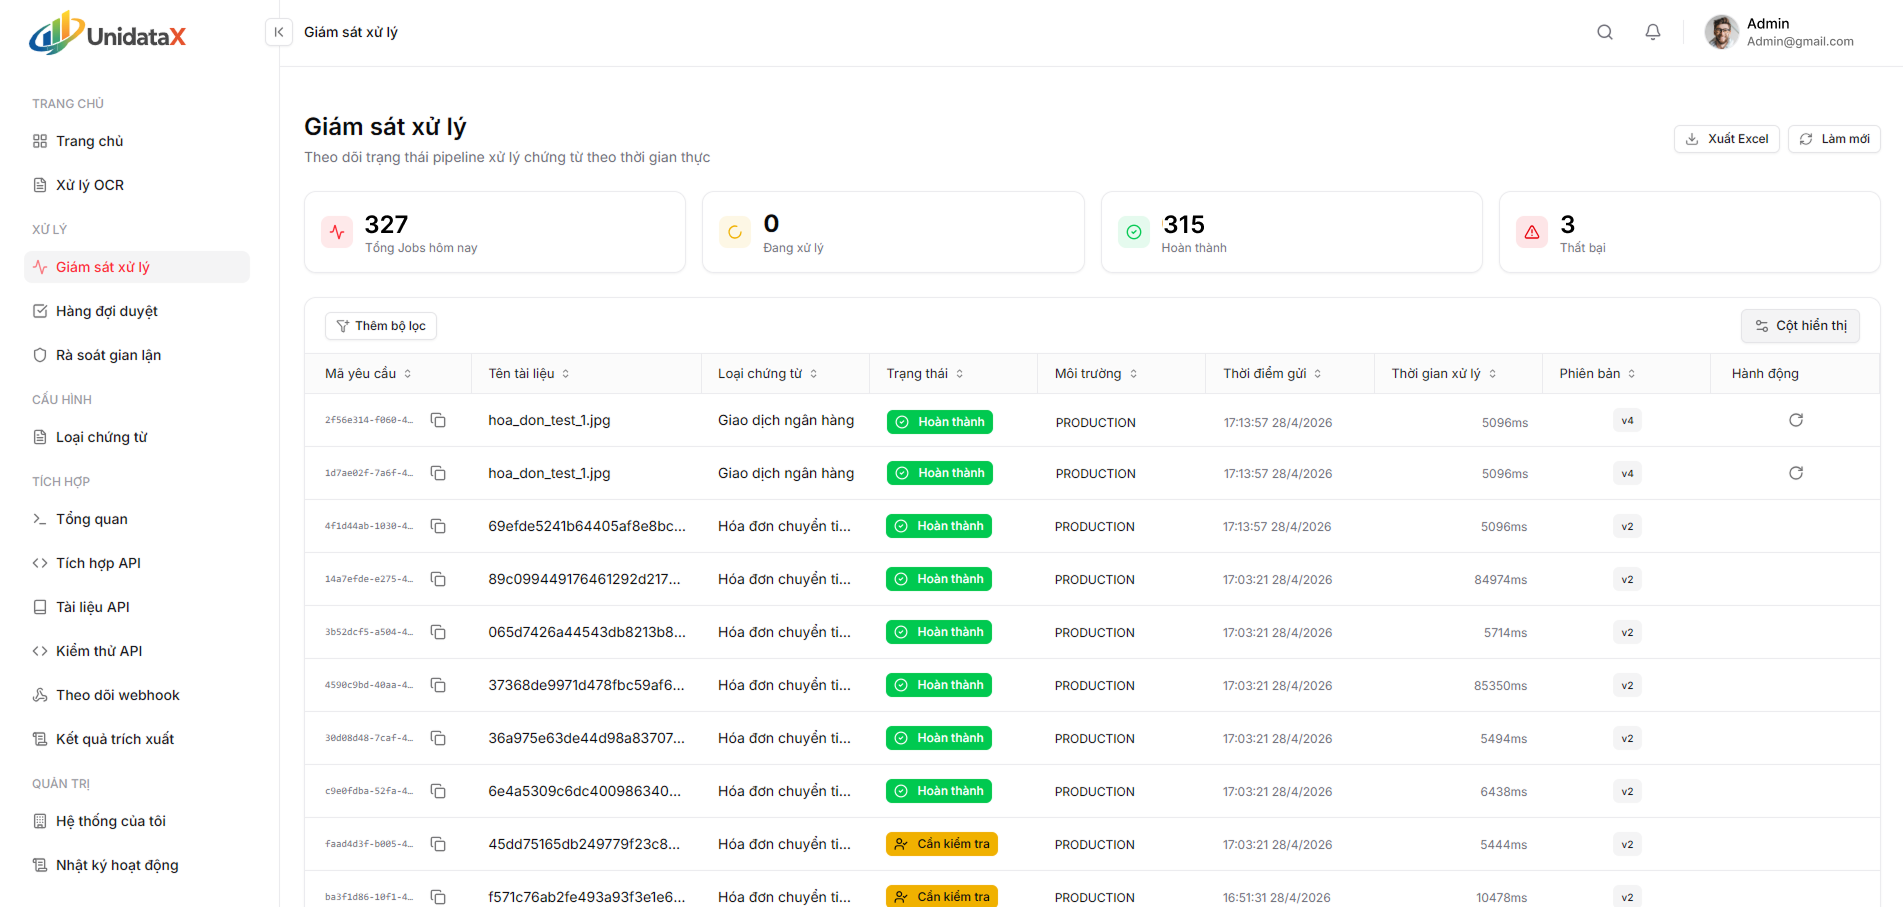Copy request ID 4590c9bd-40aa

click(x=438, y=685)
